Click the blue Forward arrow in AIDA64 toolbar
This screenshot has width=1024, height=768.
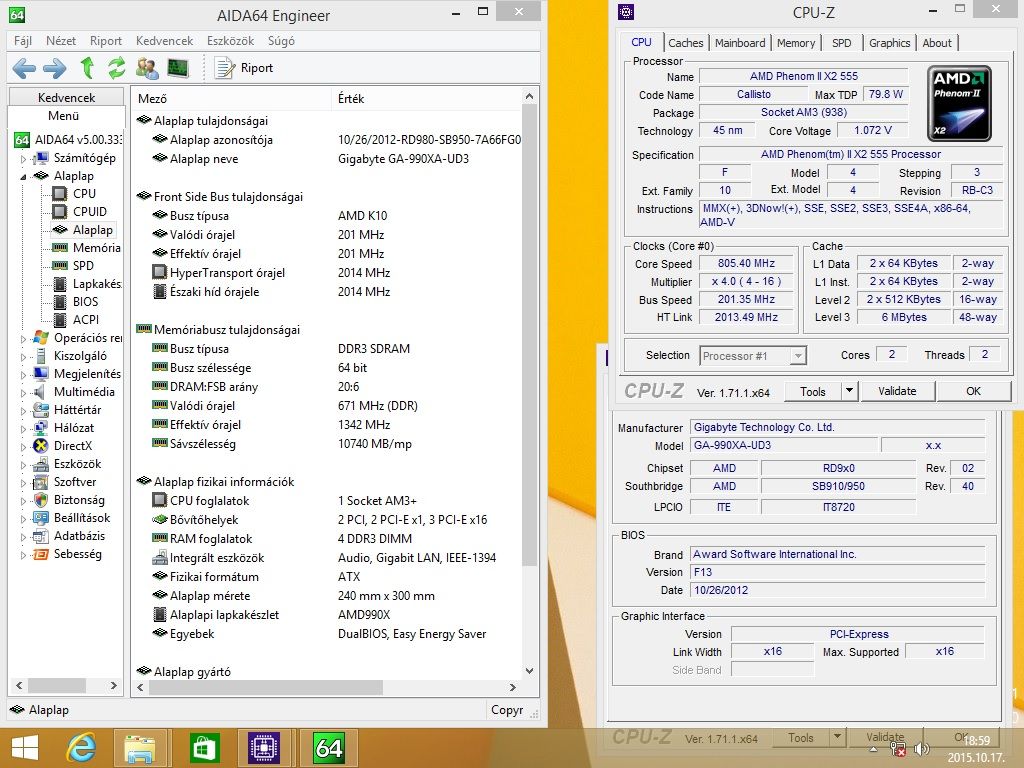pos(55,68)
